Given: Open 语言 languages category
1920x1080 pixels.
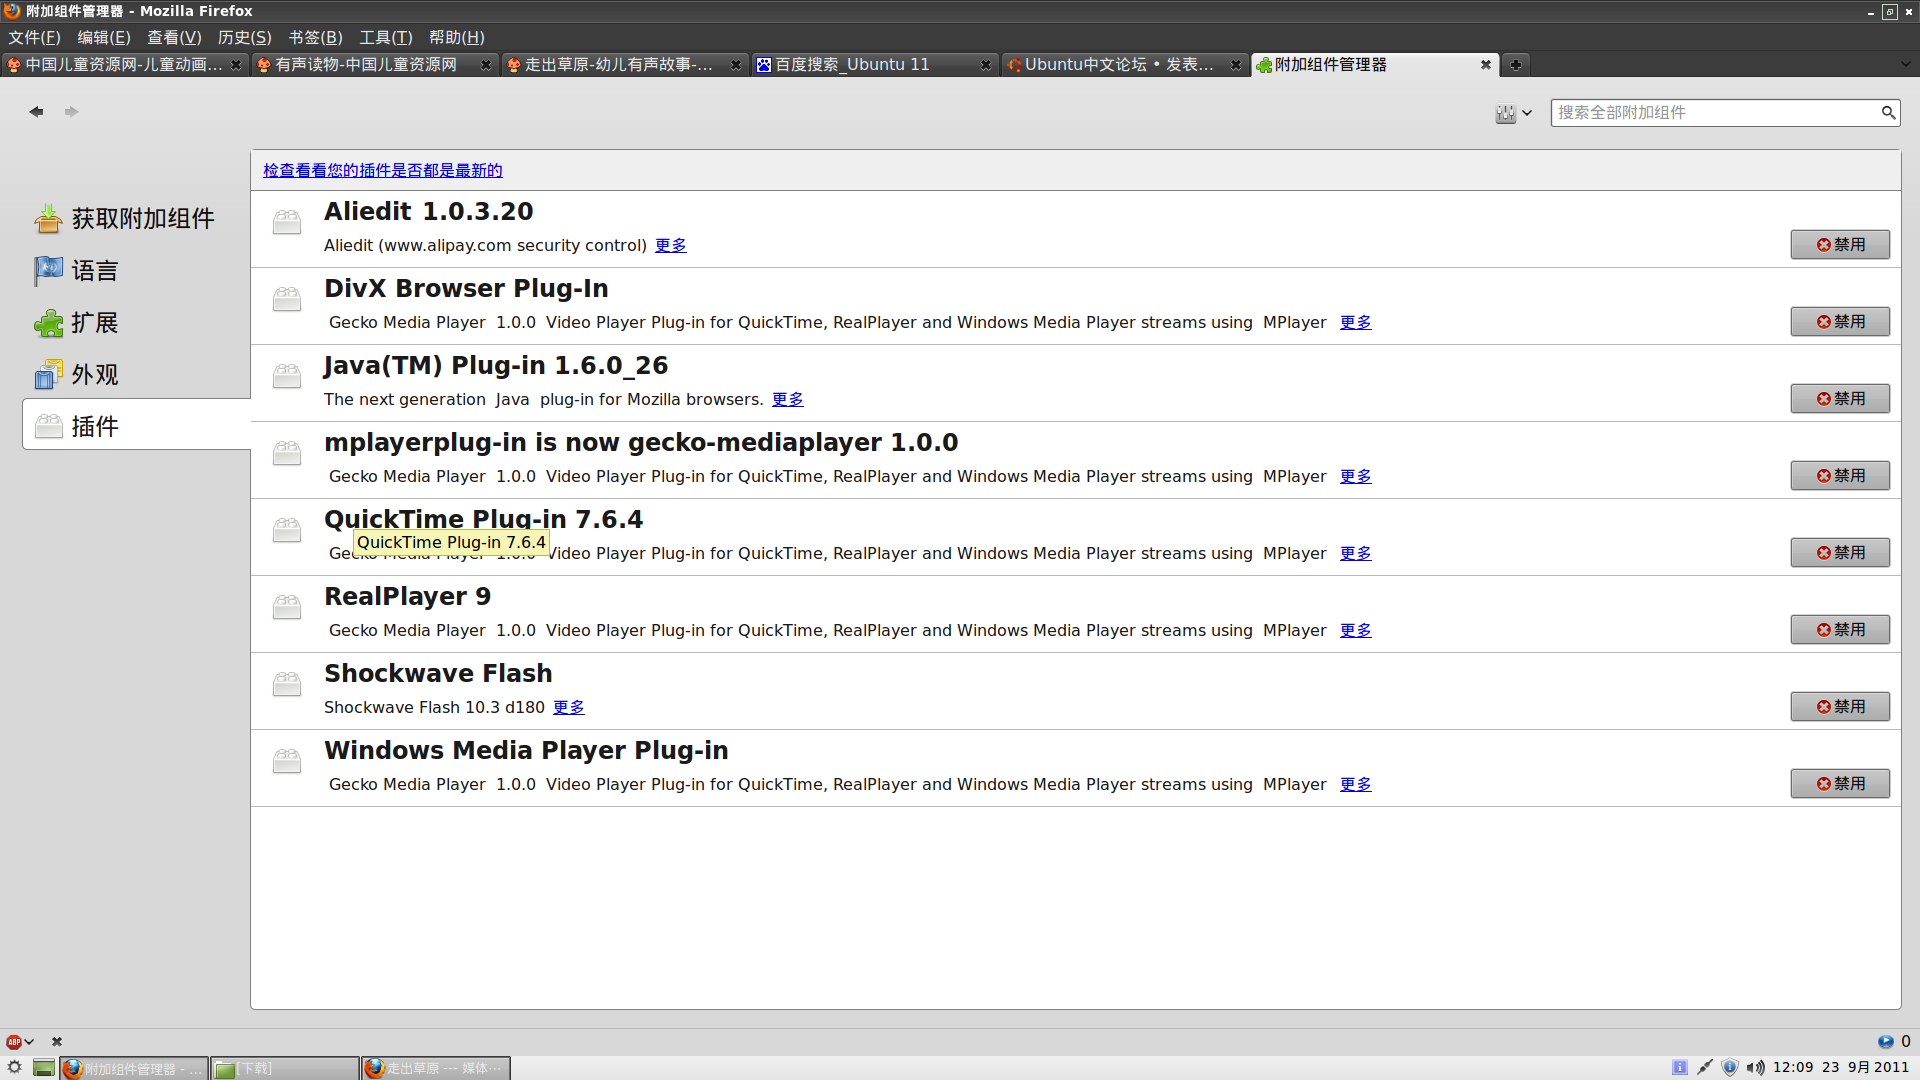Looking at the screenshot, I should 136,270.
